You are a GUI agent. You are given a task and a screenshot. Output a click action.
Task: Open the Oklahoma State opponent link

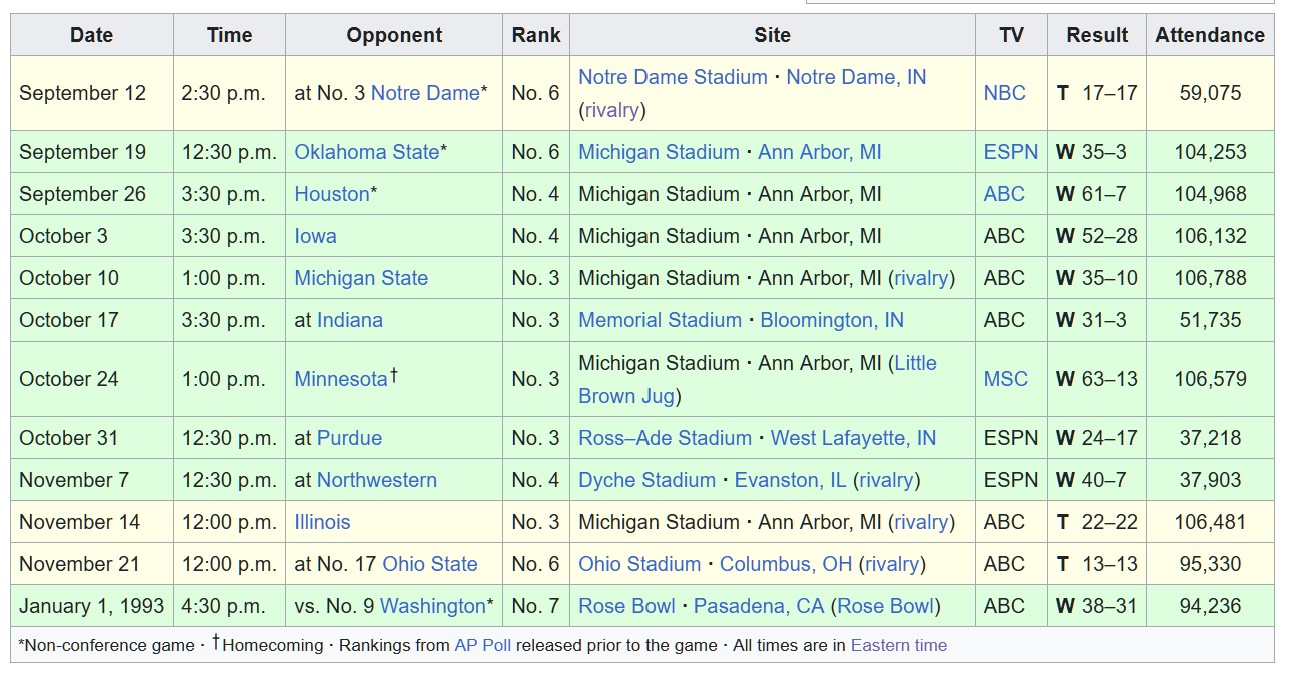click(x=367, y=152)
